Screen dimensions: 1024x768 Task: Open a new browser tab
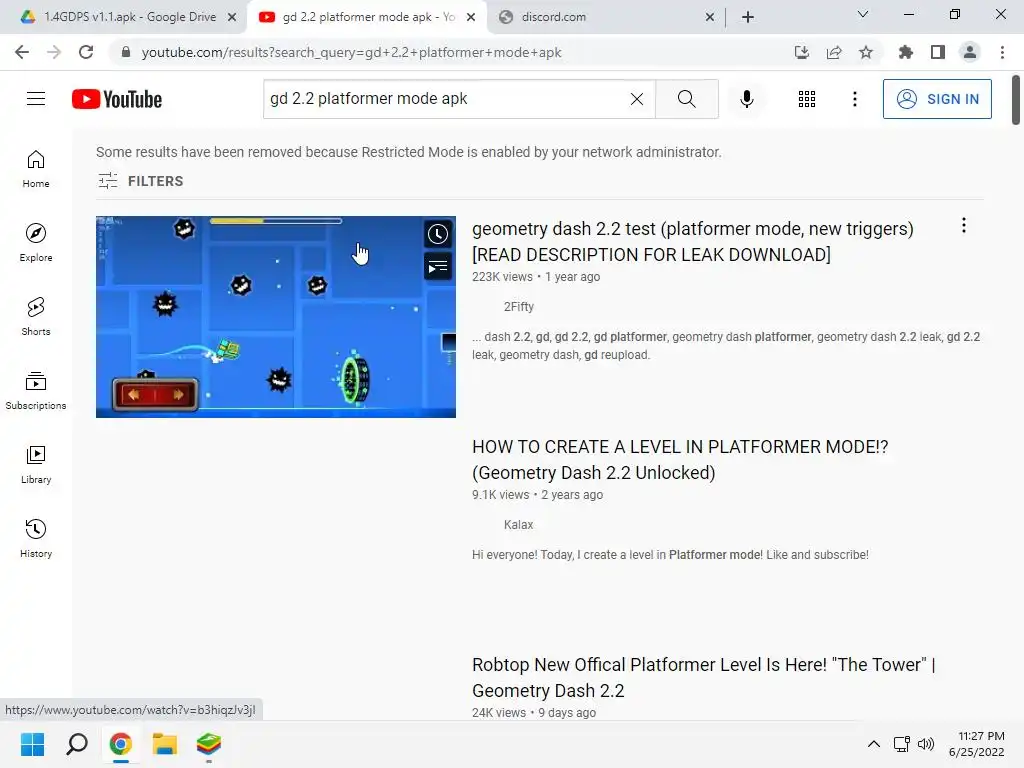click(x=748, y=17)
